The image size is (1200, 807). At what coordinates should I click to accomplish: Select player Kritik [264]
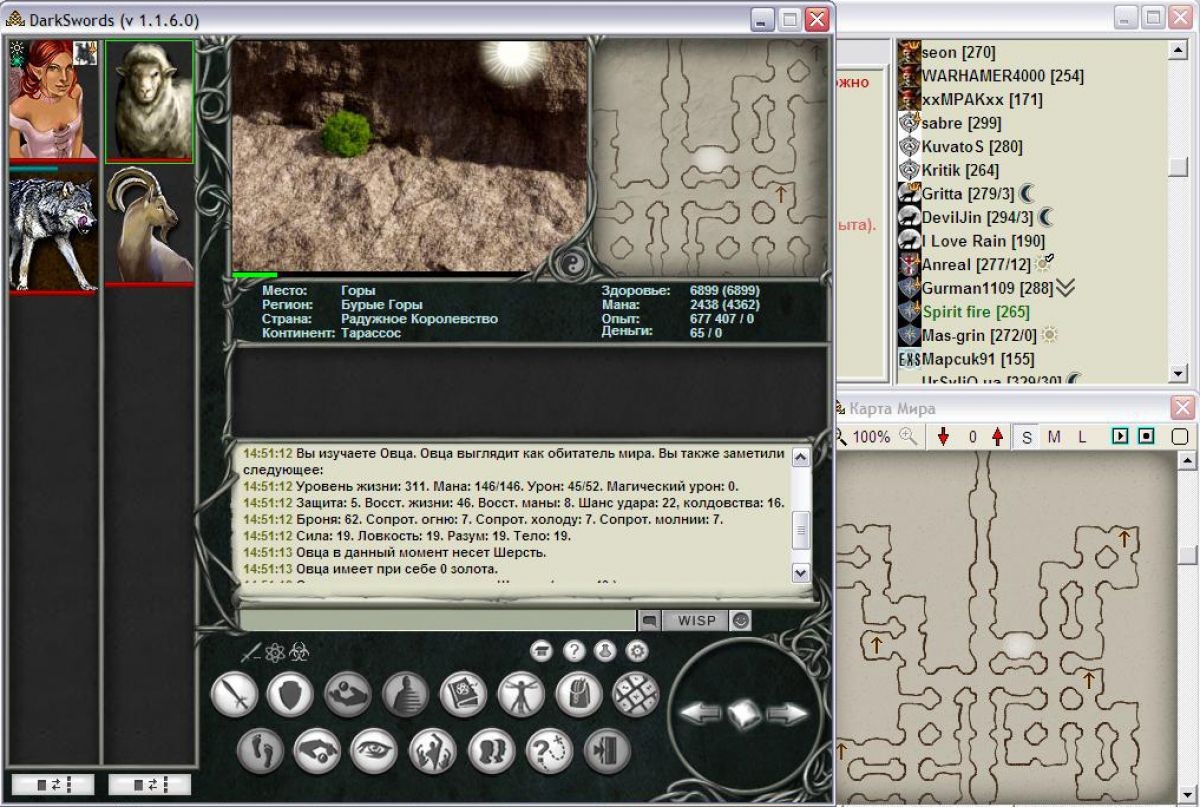(959, 170)
